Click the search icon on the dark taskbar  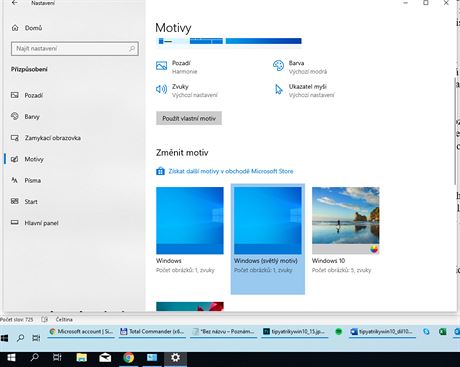click(34, 358)
